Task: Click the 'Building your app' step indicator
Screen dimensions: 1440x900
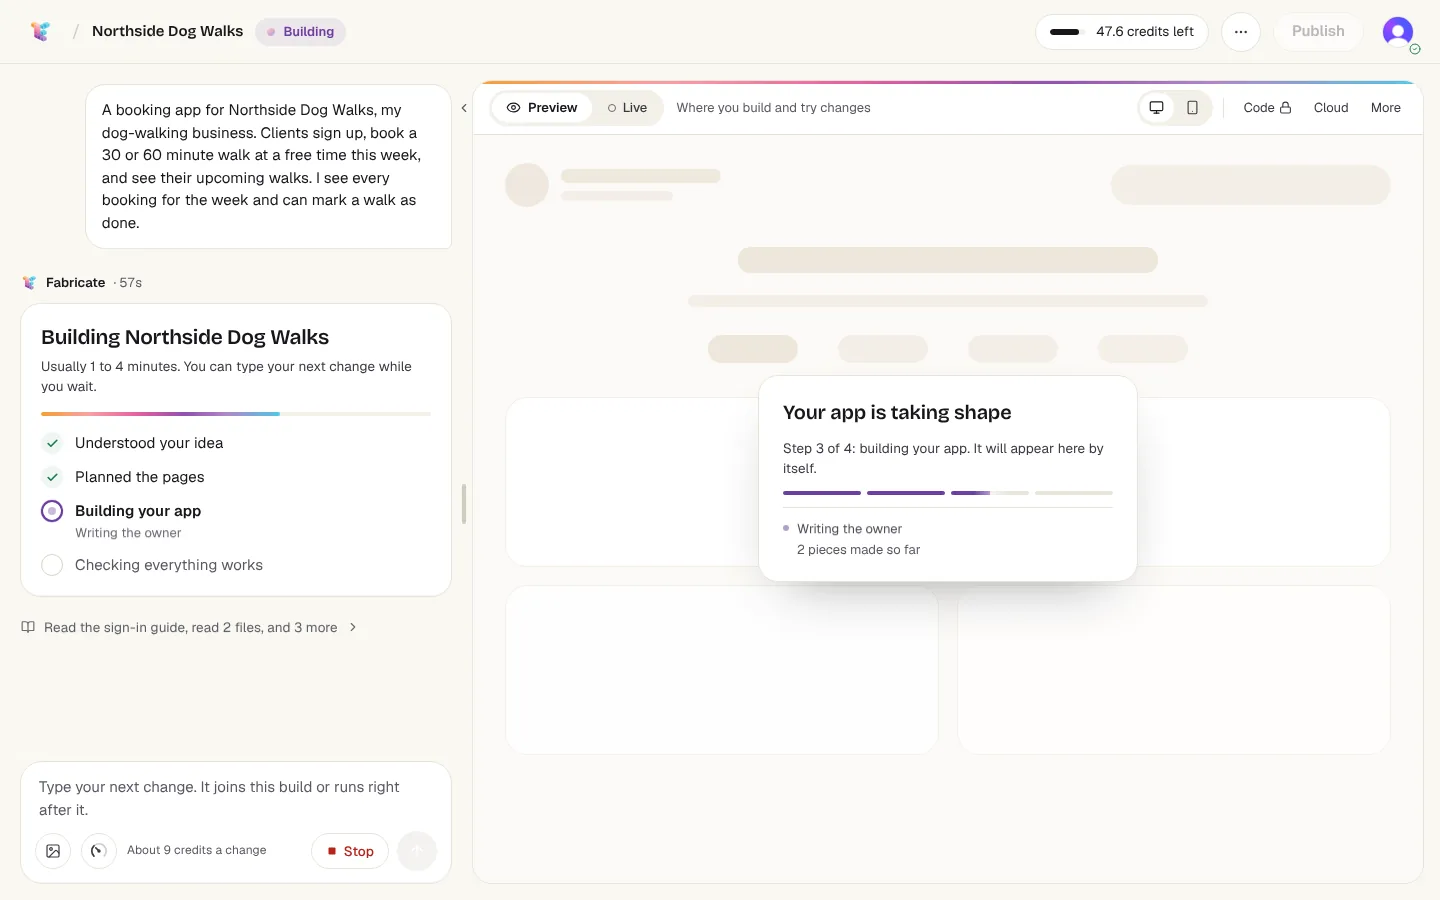Action: click(52, 511)
